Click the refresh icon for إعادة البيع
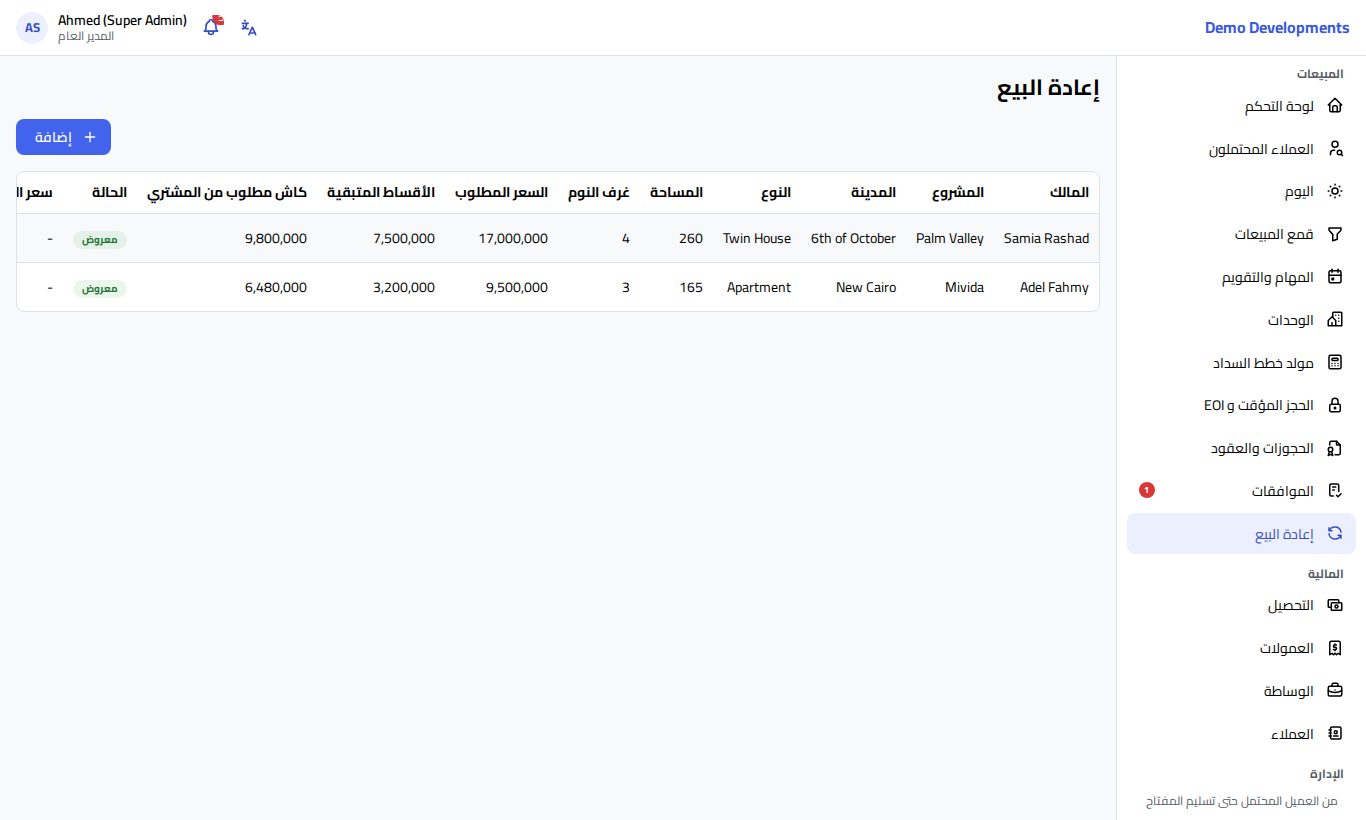This screenshot has width=1366, height=820. point(1334,533)
